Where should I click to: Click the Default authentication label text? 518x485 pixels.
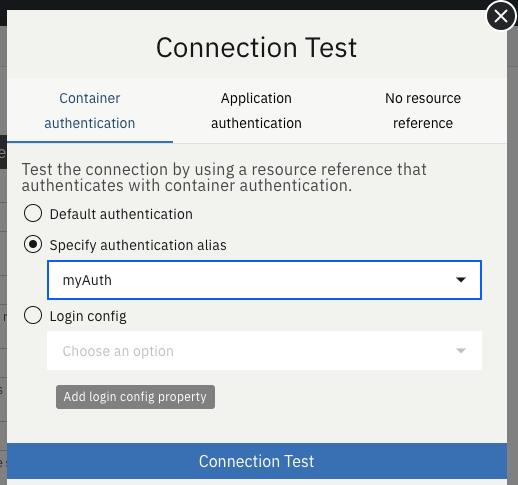(x=121, y=214)
